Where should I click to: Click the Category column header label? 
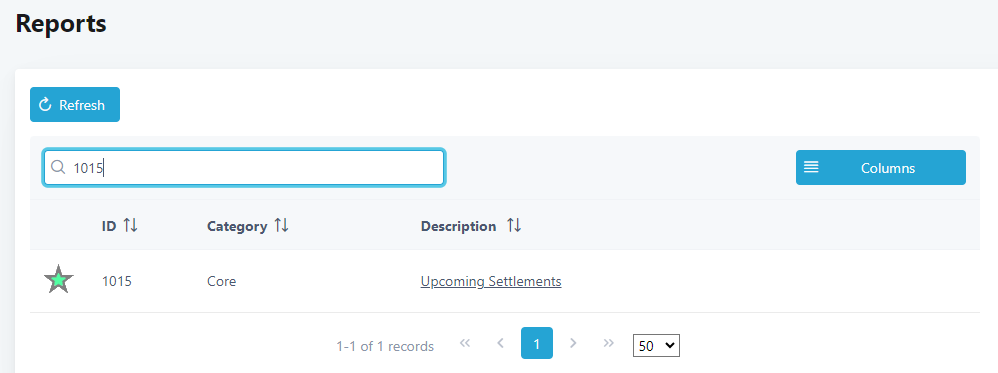point(237,226)
